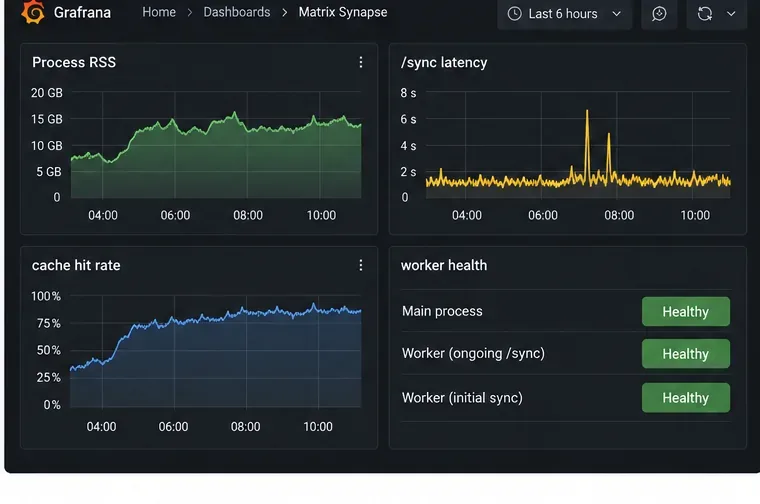This screenshot has height=504, width=760.
Task: Click the /sync latency panel title
Action: point(443,63)
